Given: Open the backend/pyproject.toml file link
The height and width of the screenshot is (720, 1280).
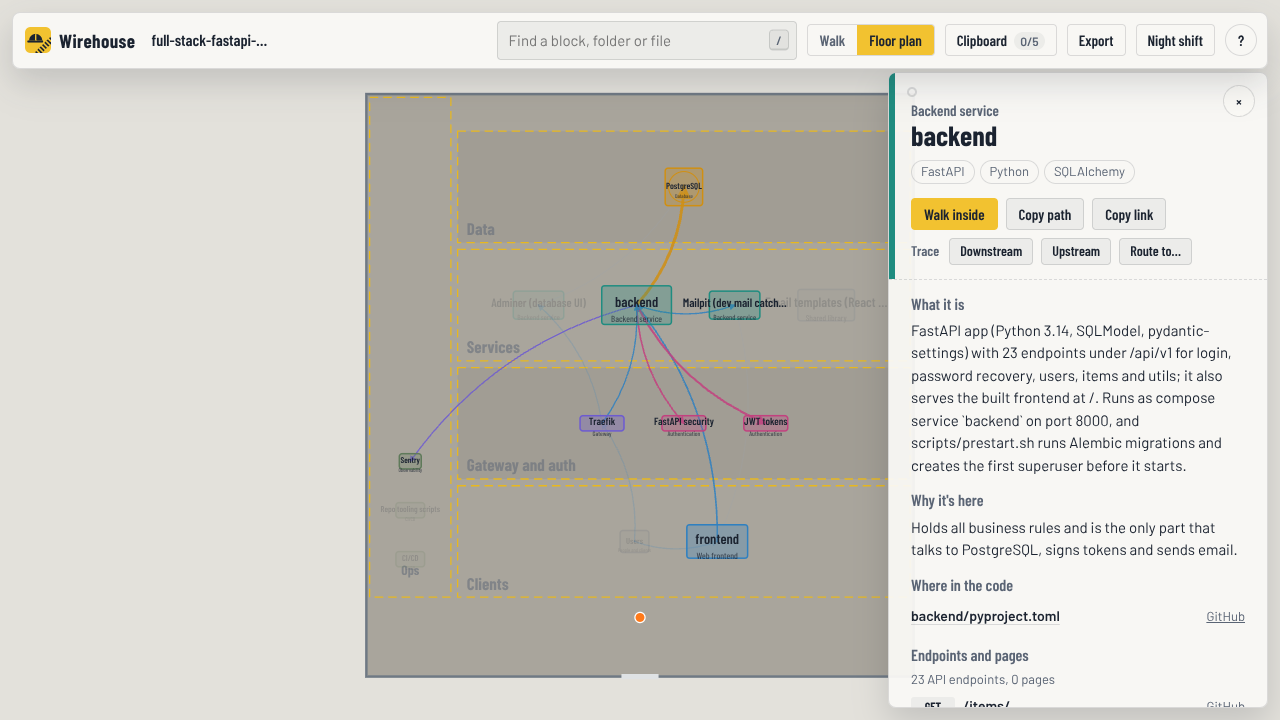Looking at the screenshot, I should 985,616.
